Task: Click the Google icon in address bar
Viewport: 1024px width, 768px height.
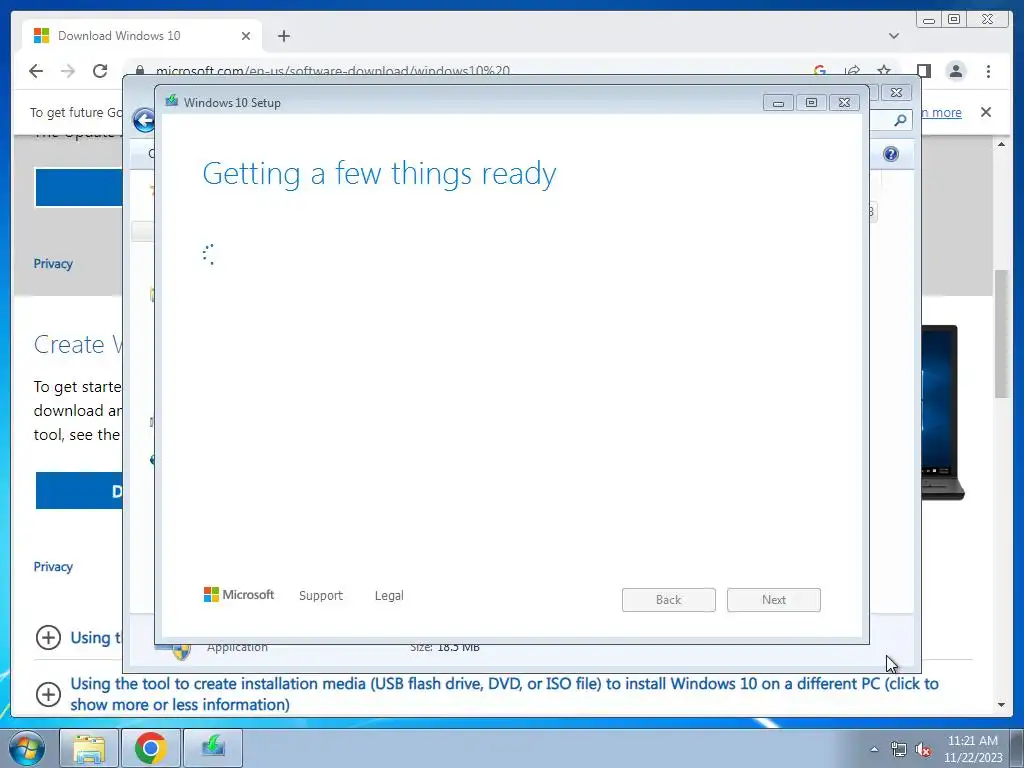Action: 820,71
